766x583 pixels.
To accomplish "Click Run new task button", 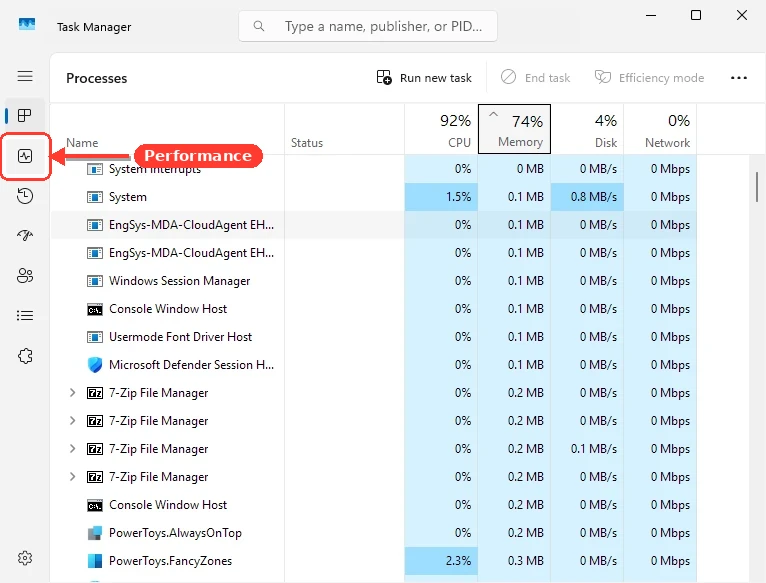I will pyautogui.click(x=424, y=78).
